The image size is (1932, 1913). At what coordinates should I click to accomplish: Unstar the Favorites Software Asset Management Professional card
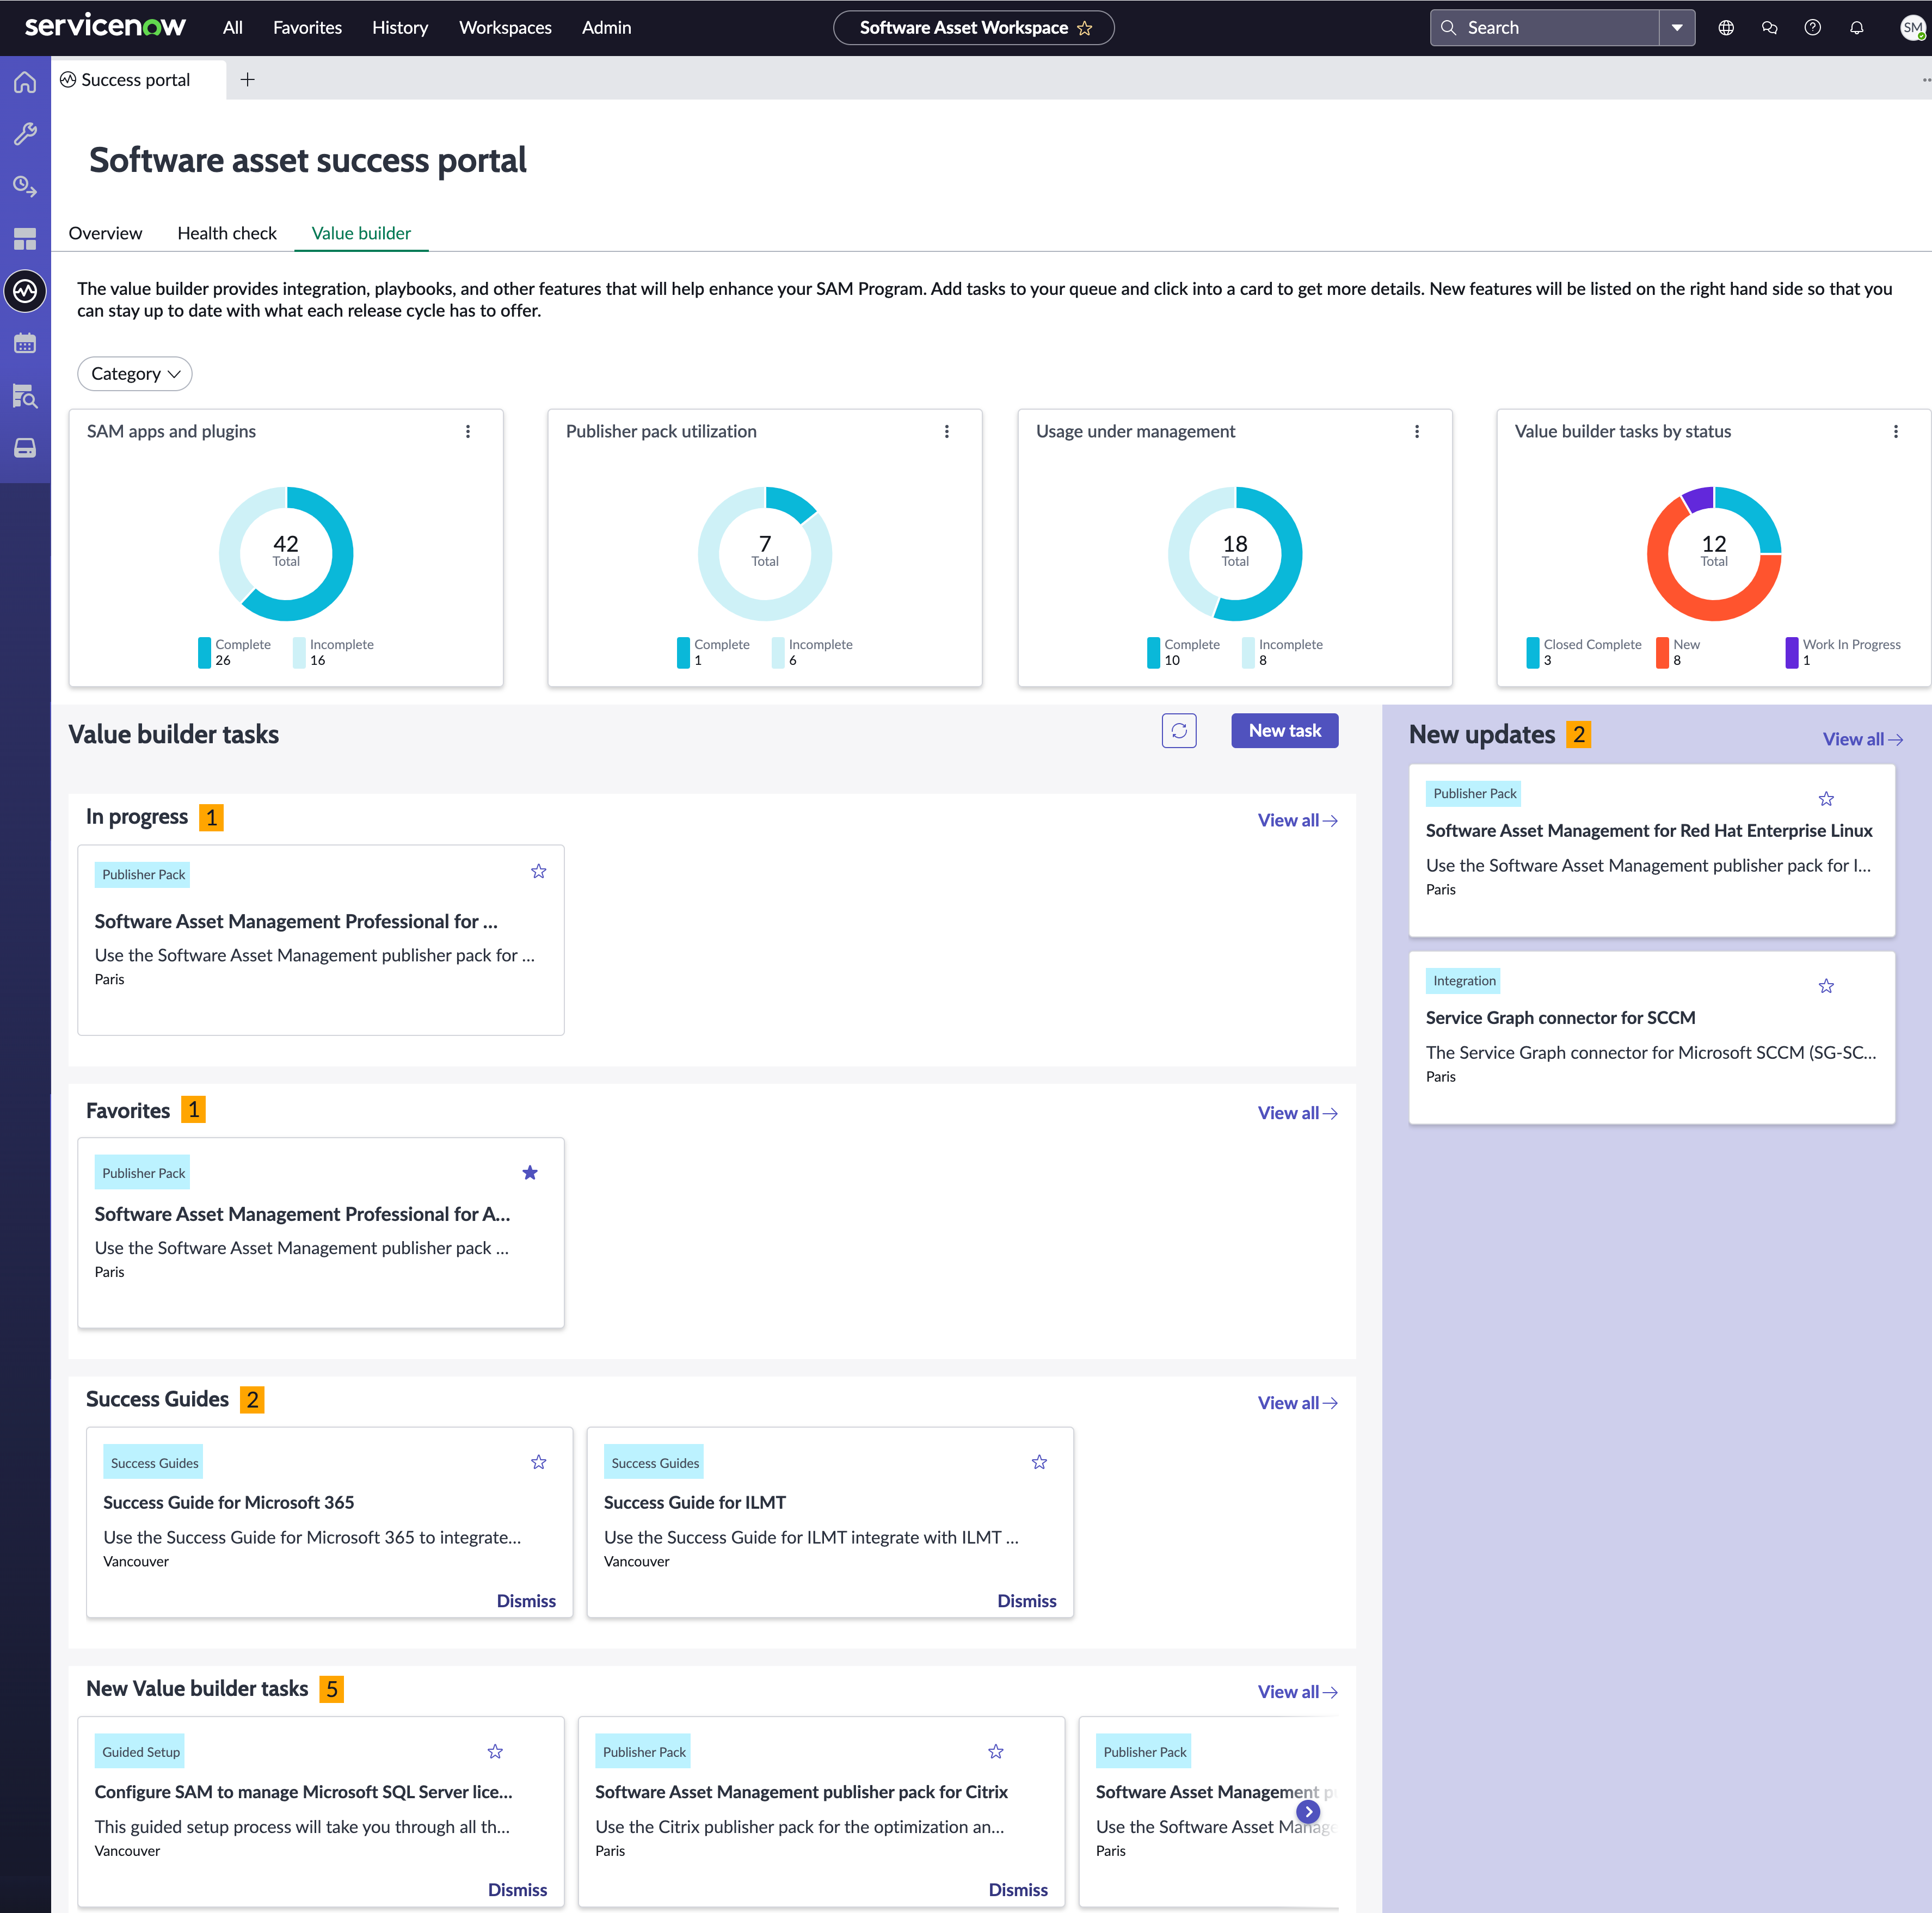click(x=530, y=1172)
